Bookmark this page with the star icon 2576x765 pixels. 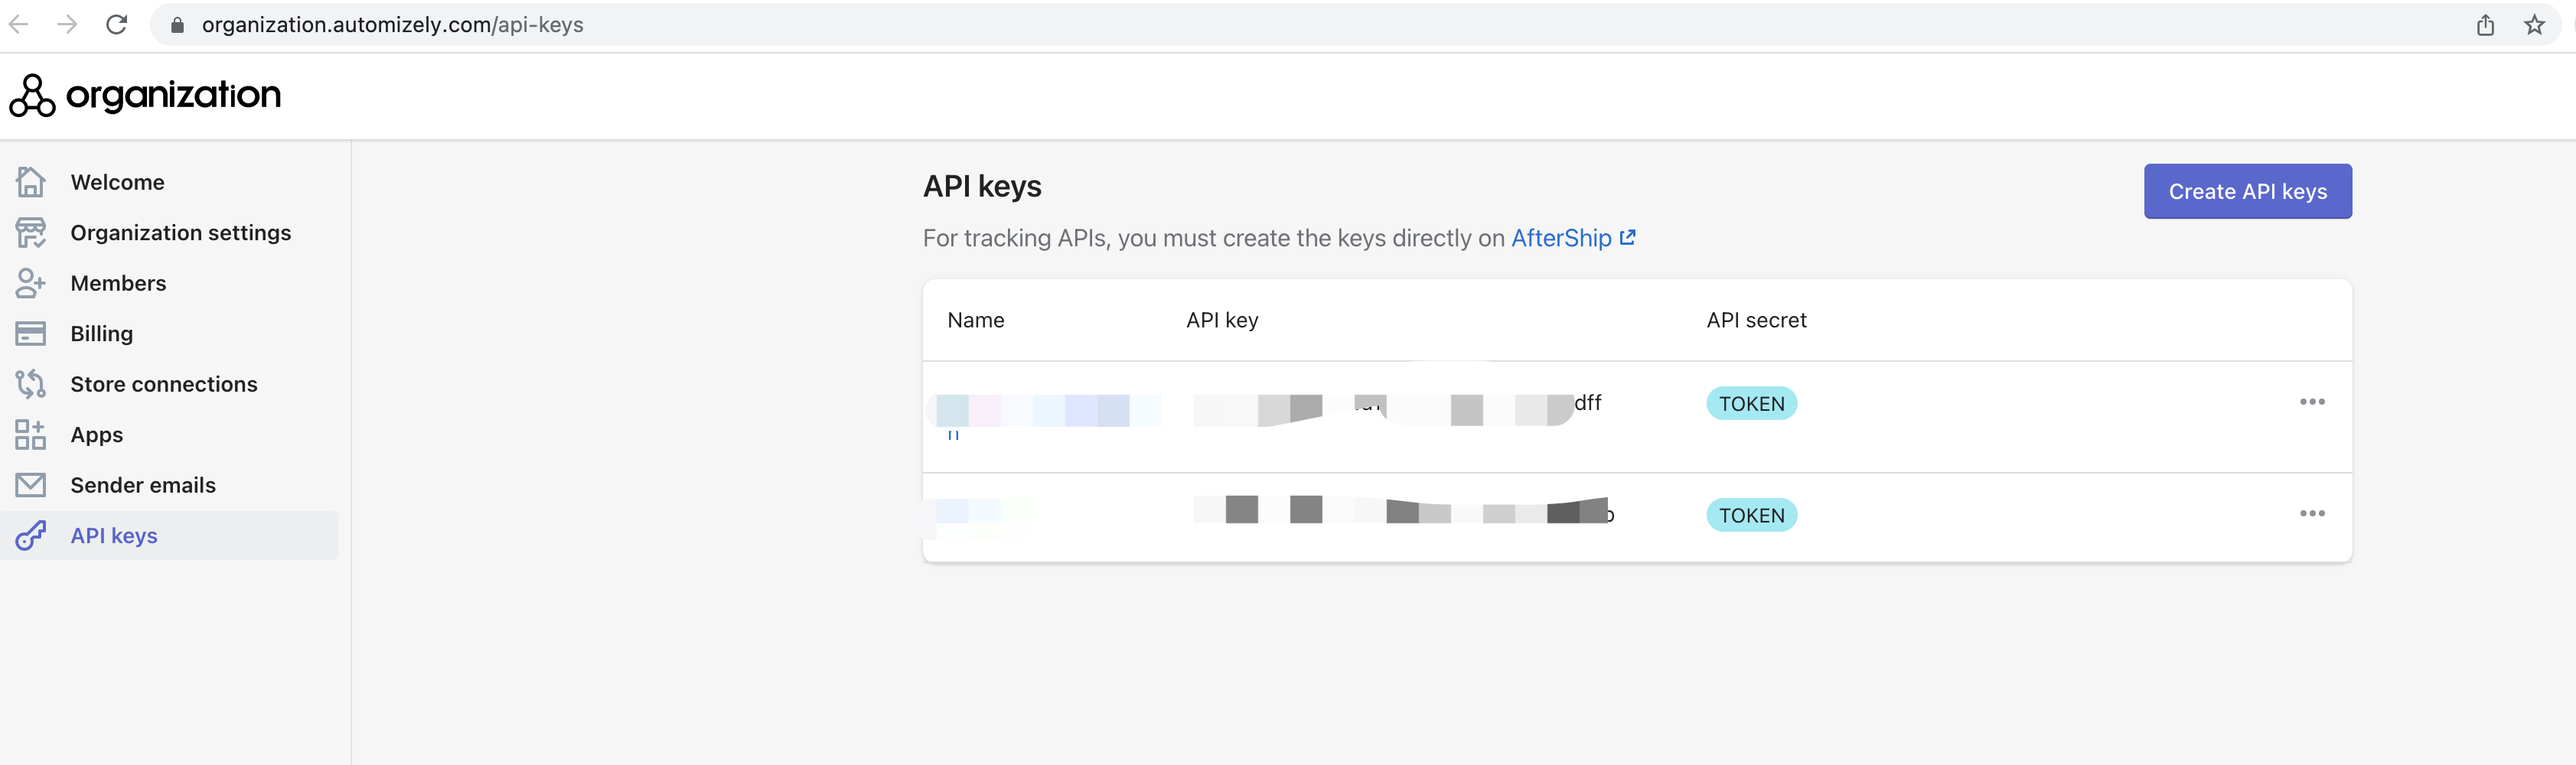point(2533,25)
